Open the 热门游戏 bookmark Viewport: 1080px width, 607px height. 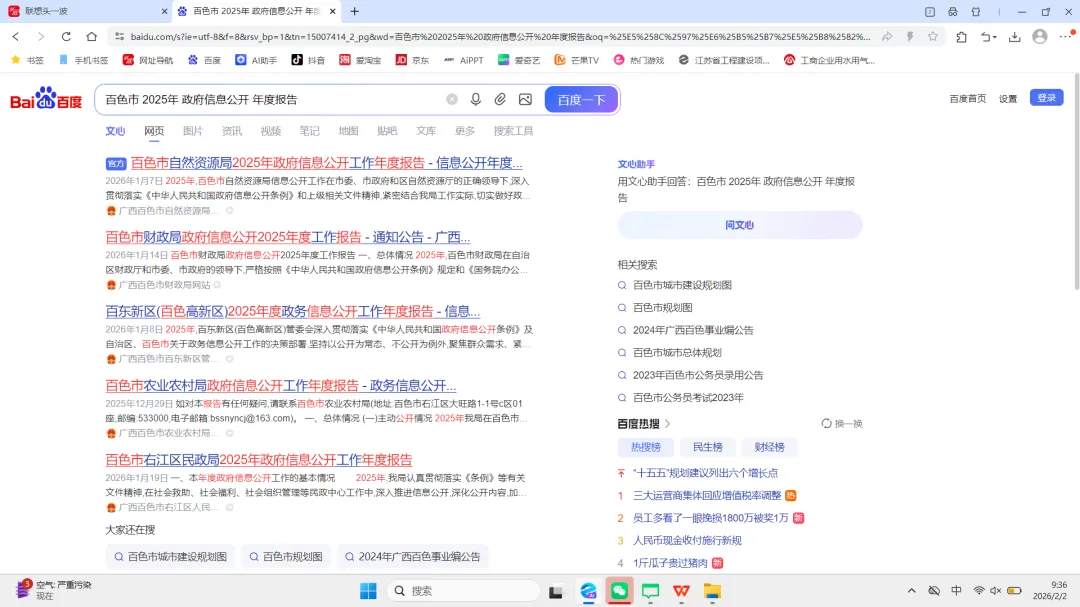click(x=638, y=60)
